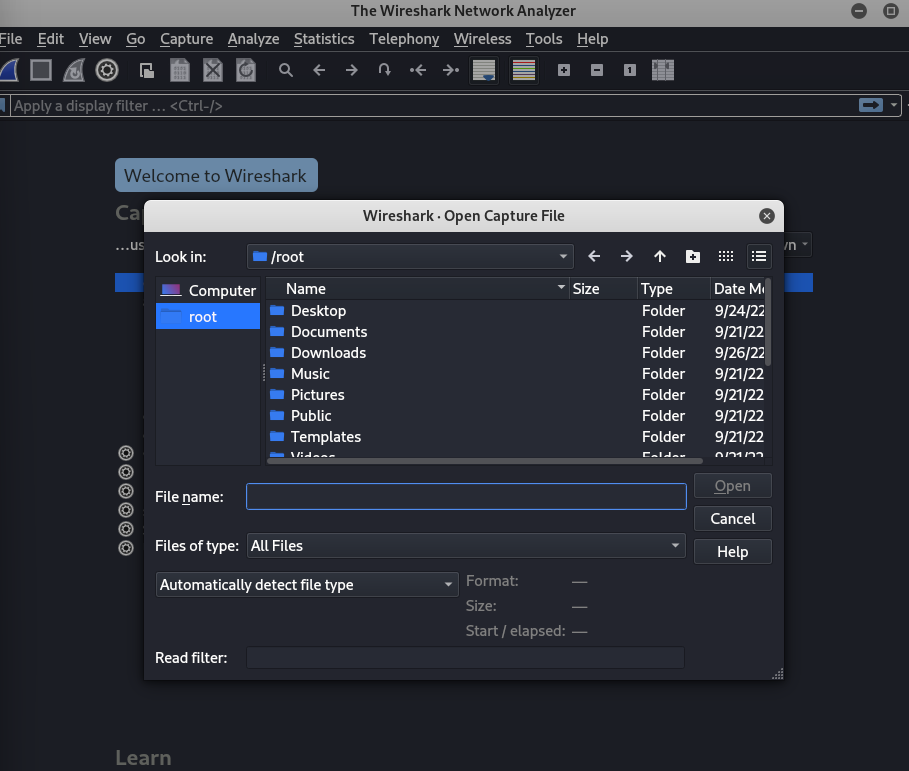Click the File name input field
Screen dimensions: 909x771
click(x=466, y=497)
